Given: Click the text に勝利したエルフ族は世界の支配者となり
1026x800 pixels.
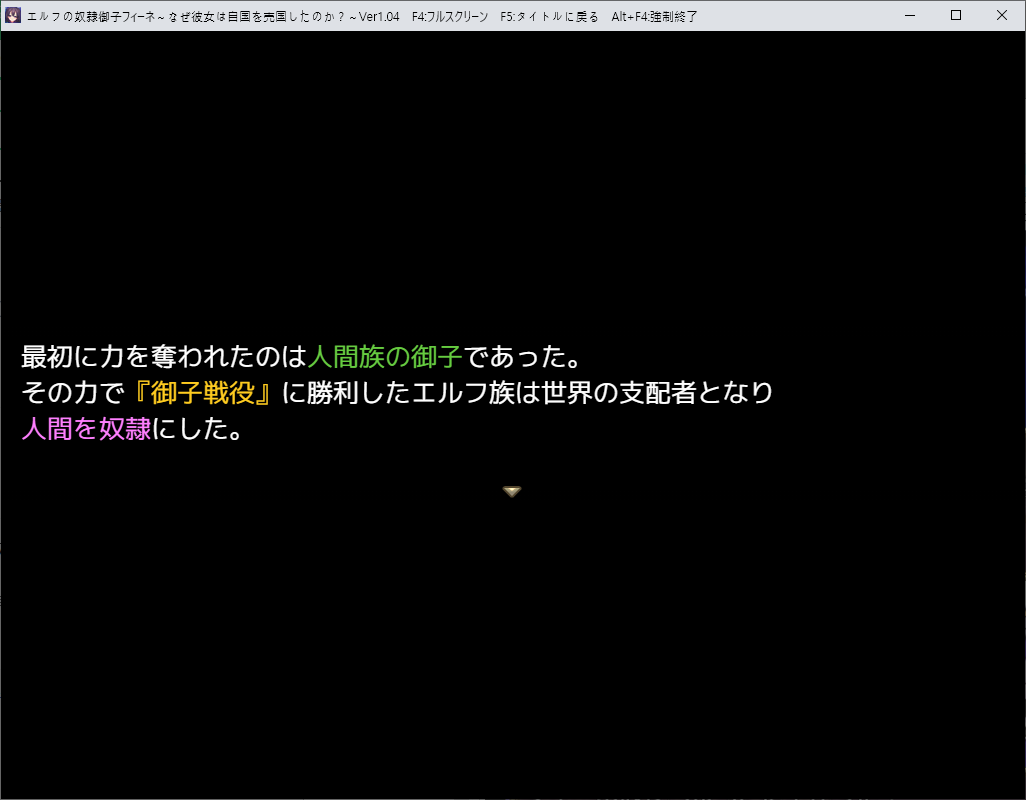Looking at the screenshot, I should click(527, 392).
